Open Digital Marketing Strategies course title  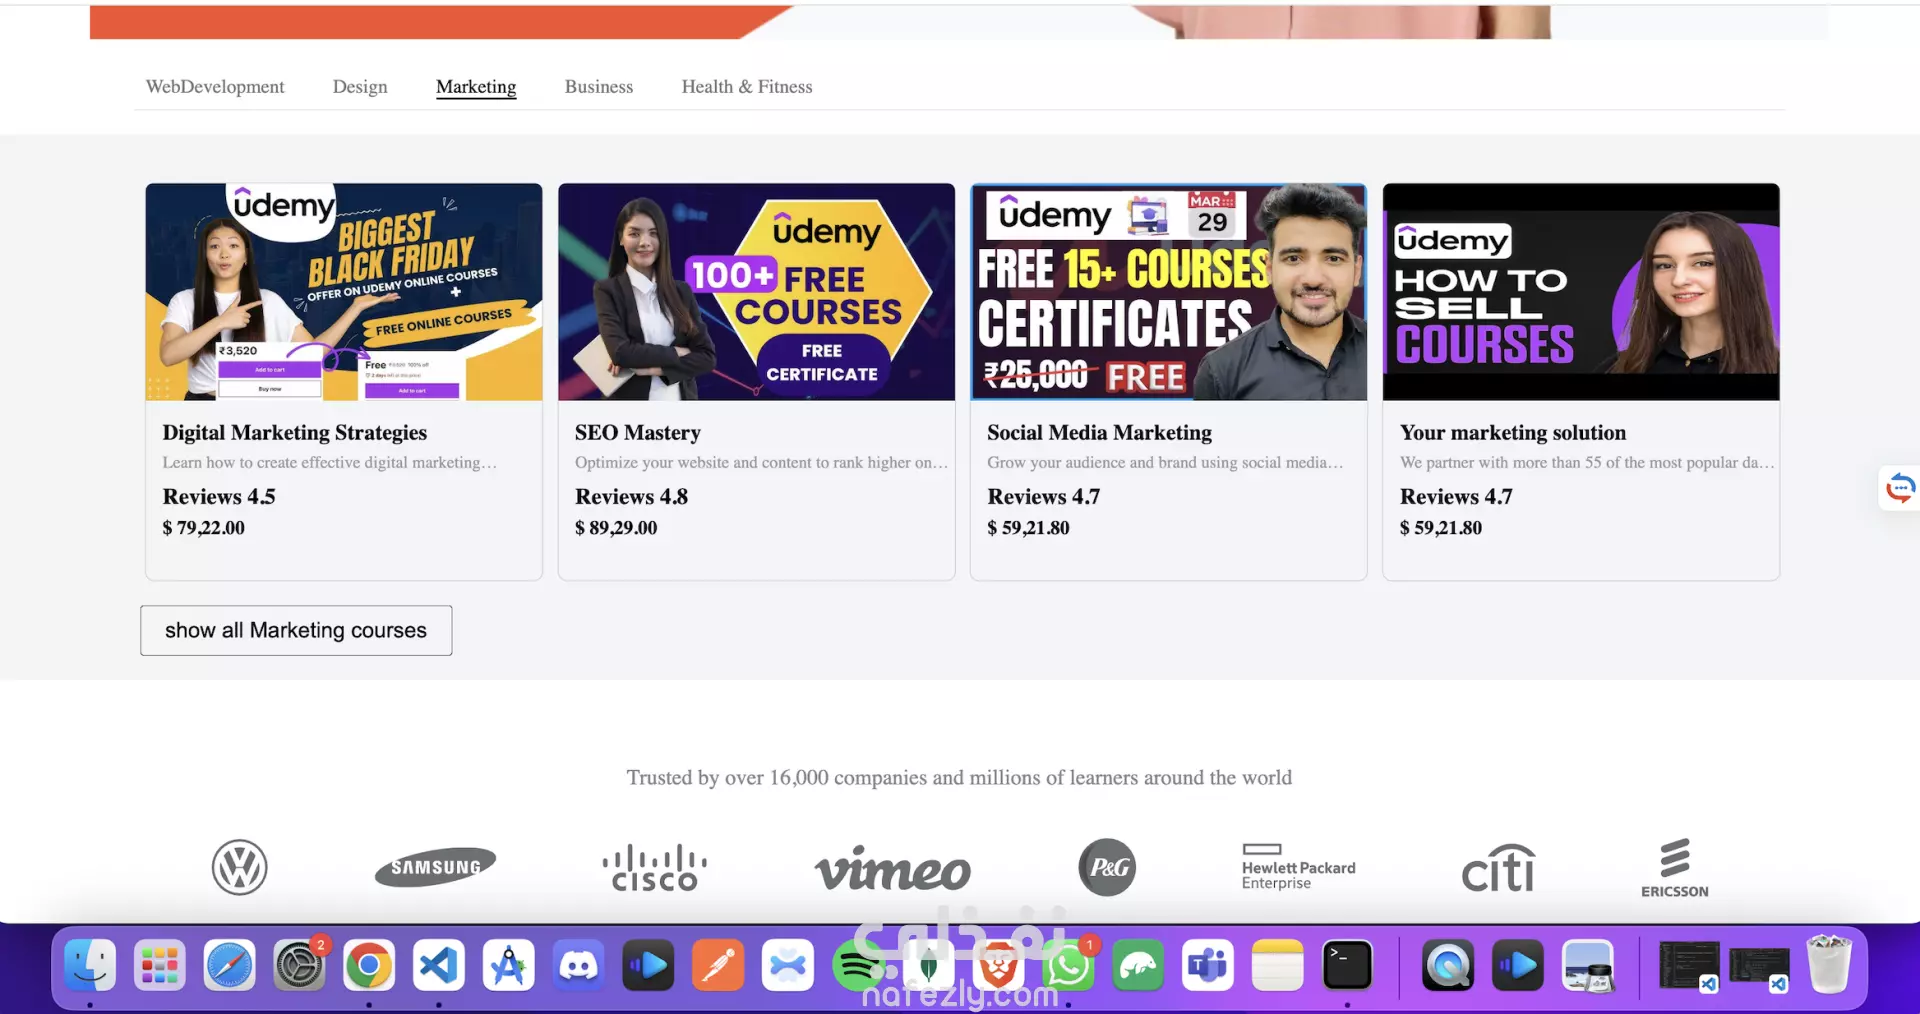[x=295, y=432]
